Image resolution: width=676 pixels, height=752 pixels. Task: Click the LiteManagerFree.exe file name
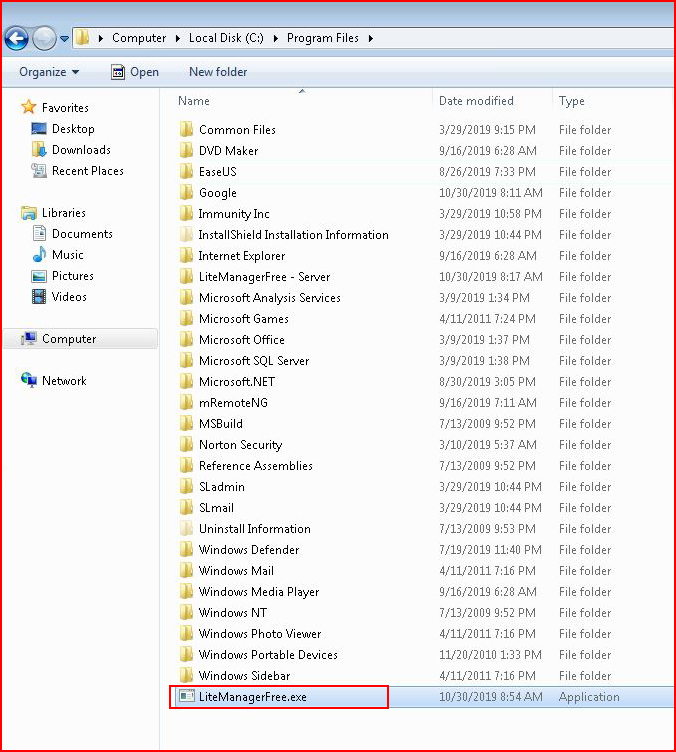253,697
